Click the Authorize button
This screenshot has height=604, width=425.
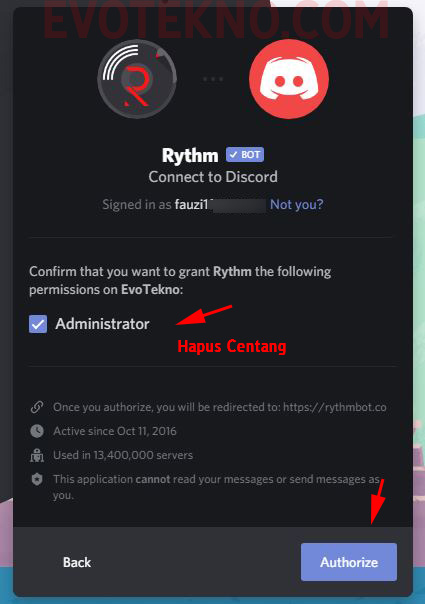click(x=349, y=562)
